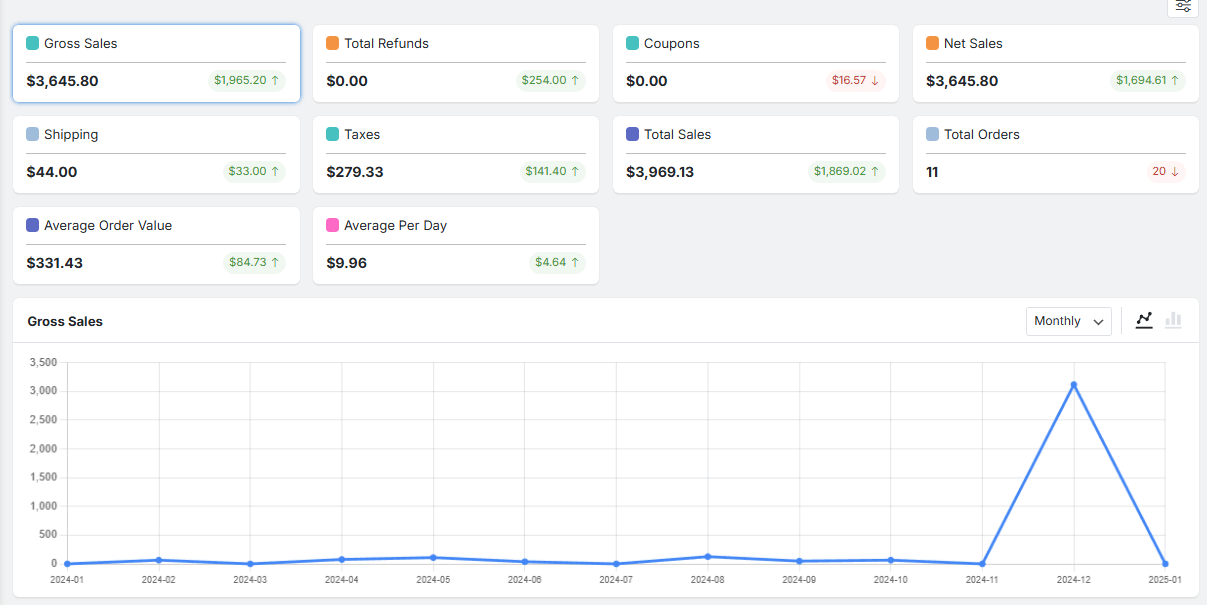Image resolution: width=1207 pixels, height=605 pixels.
Task: Click the 2024-12 peak data point
Action: click(x=1074, y=385)
